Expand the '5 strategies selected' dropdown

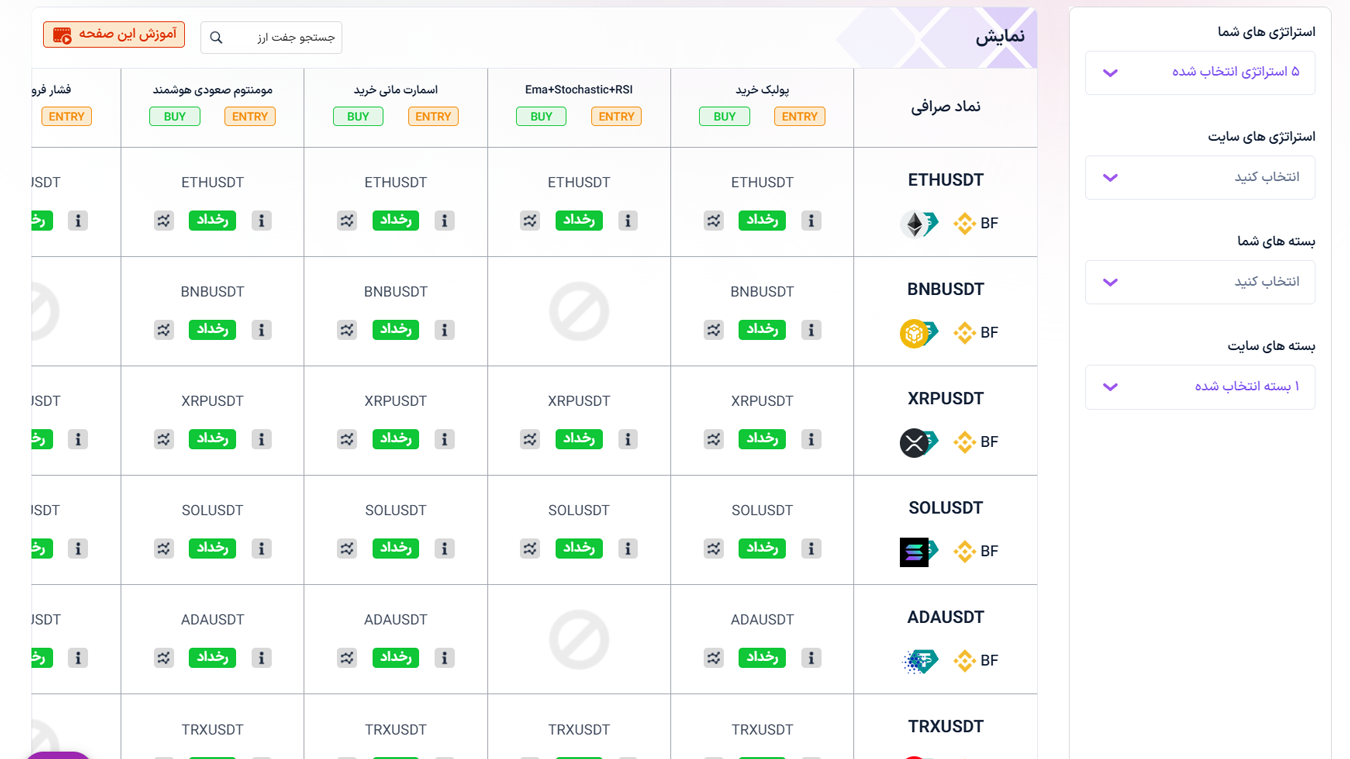coord(1200,73)
